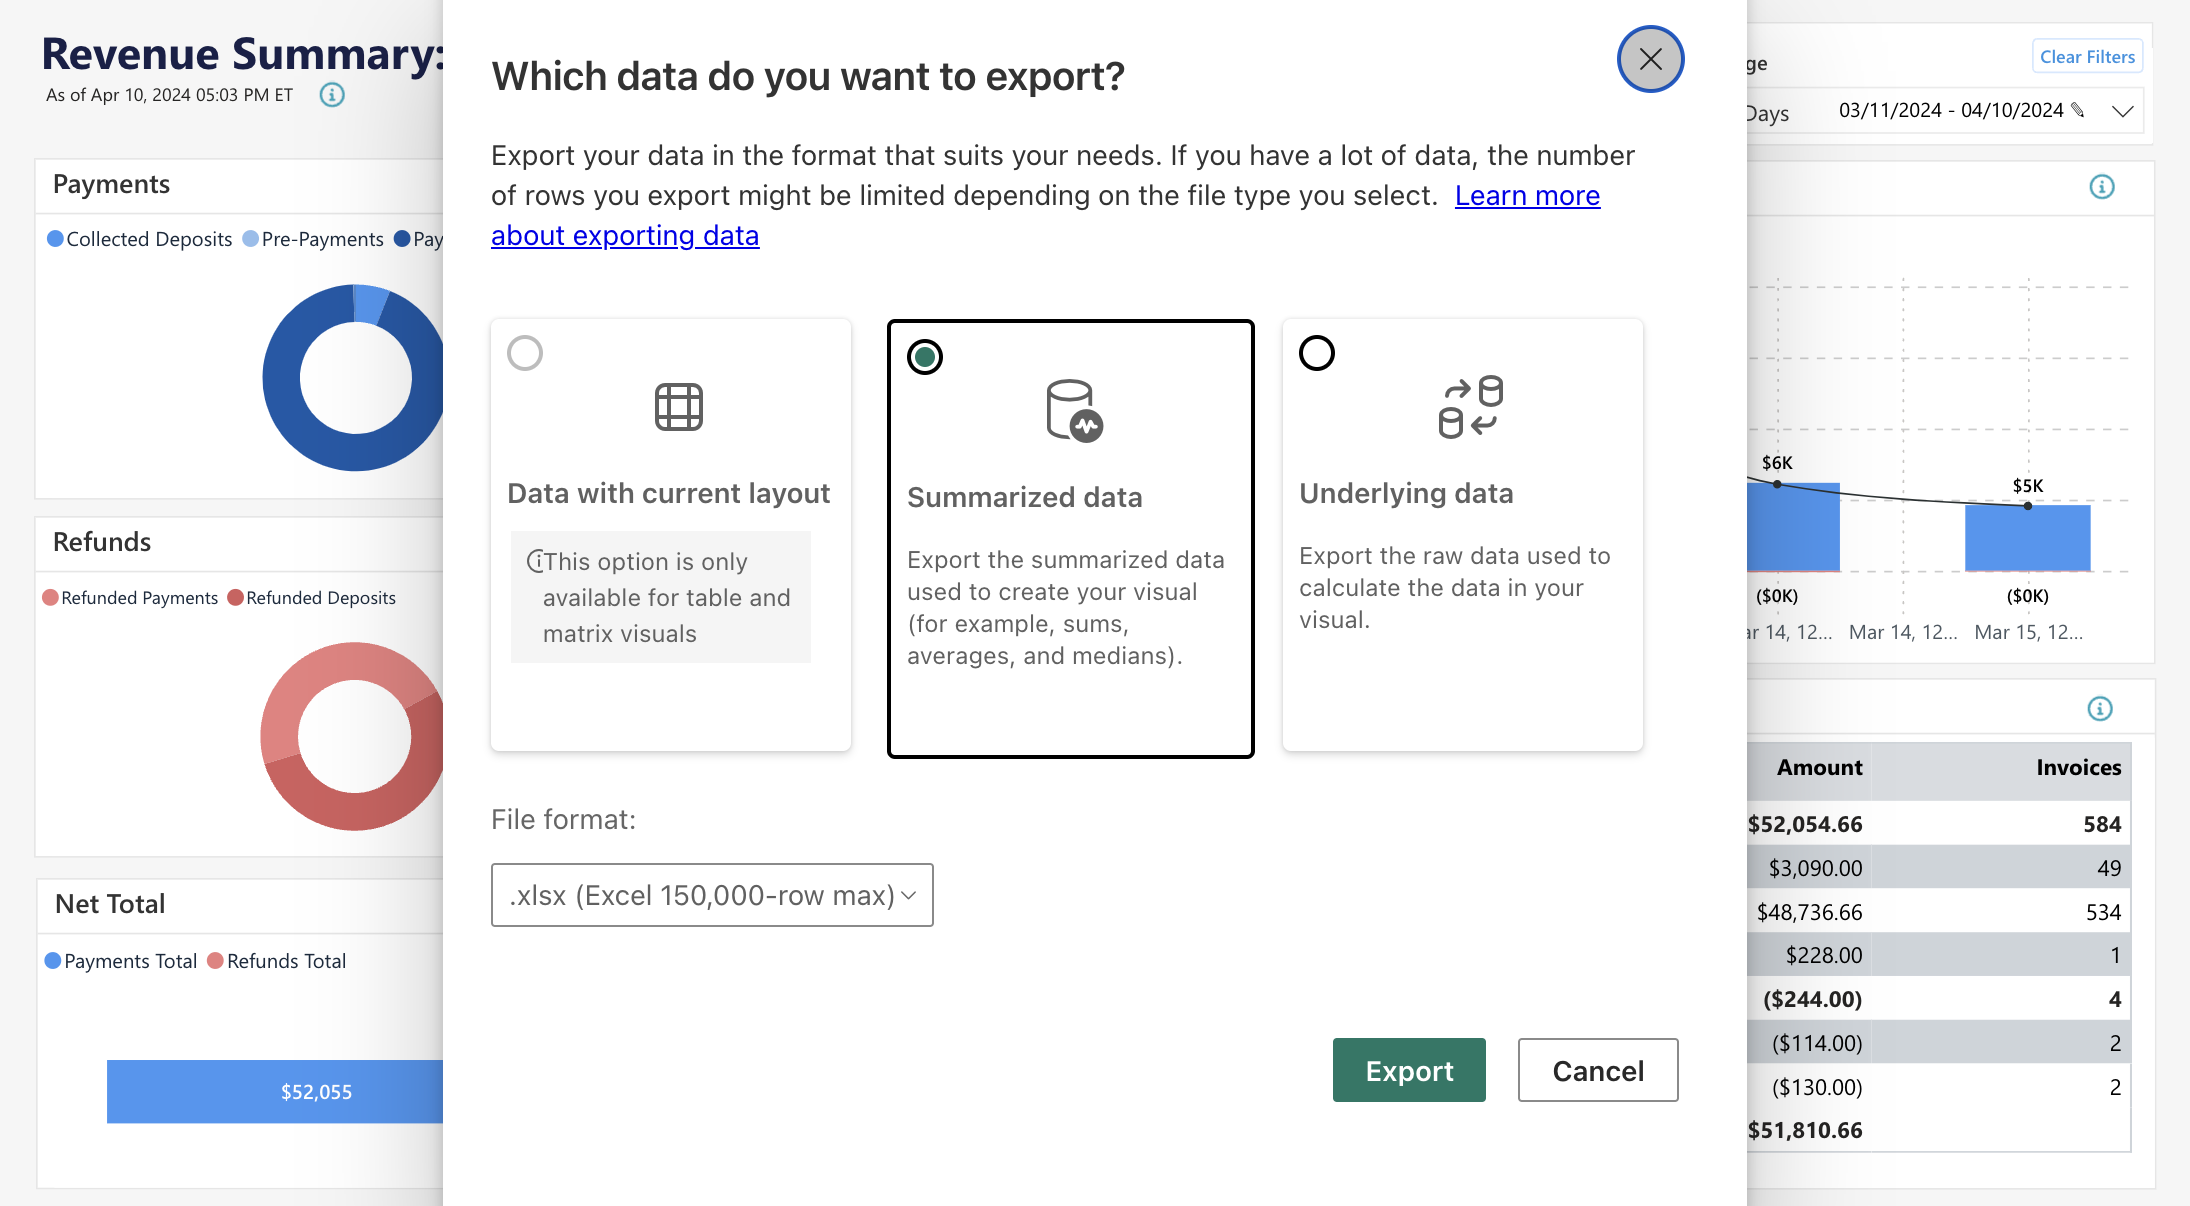2190x1206 pixels.
Task: Open the Learn more about exporting data link
Action: click(1527, 196)
